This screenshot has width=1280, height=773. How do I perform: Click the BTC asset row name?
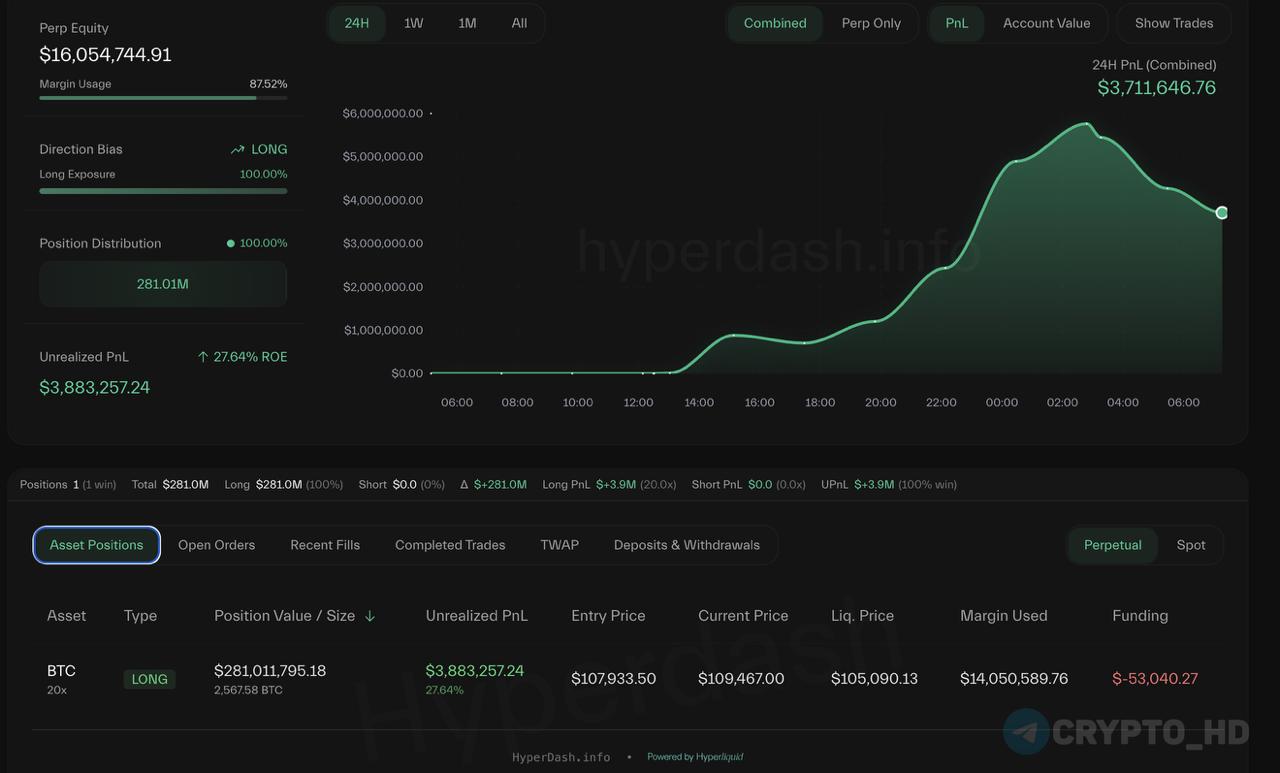61,671
